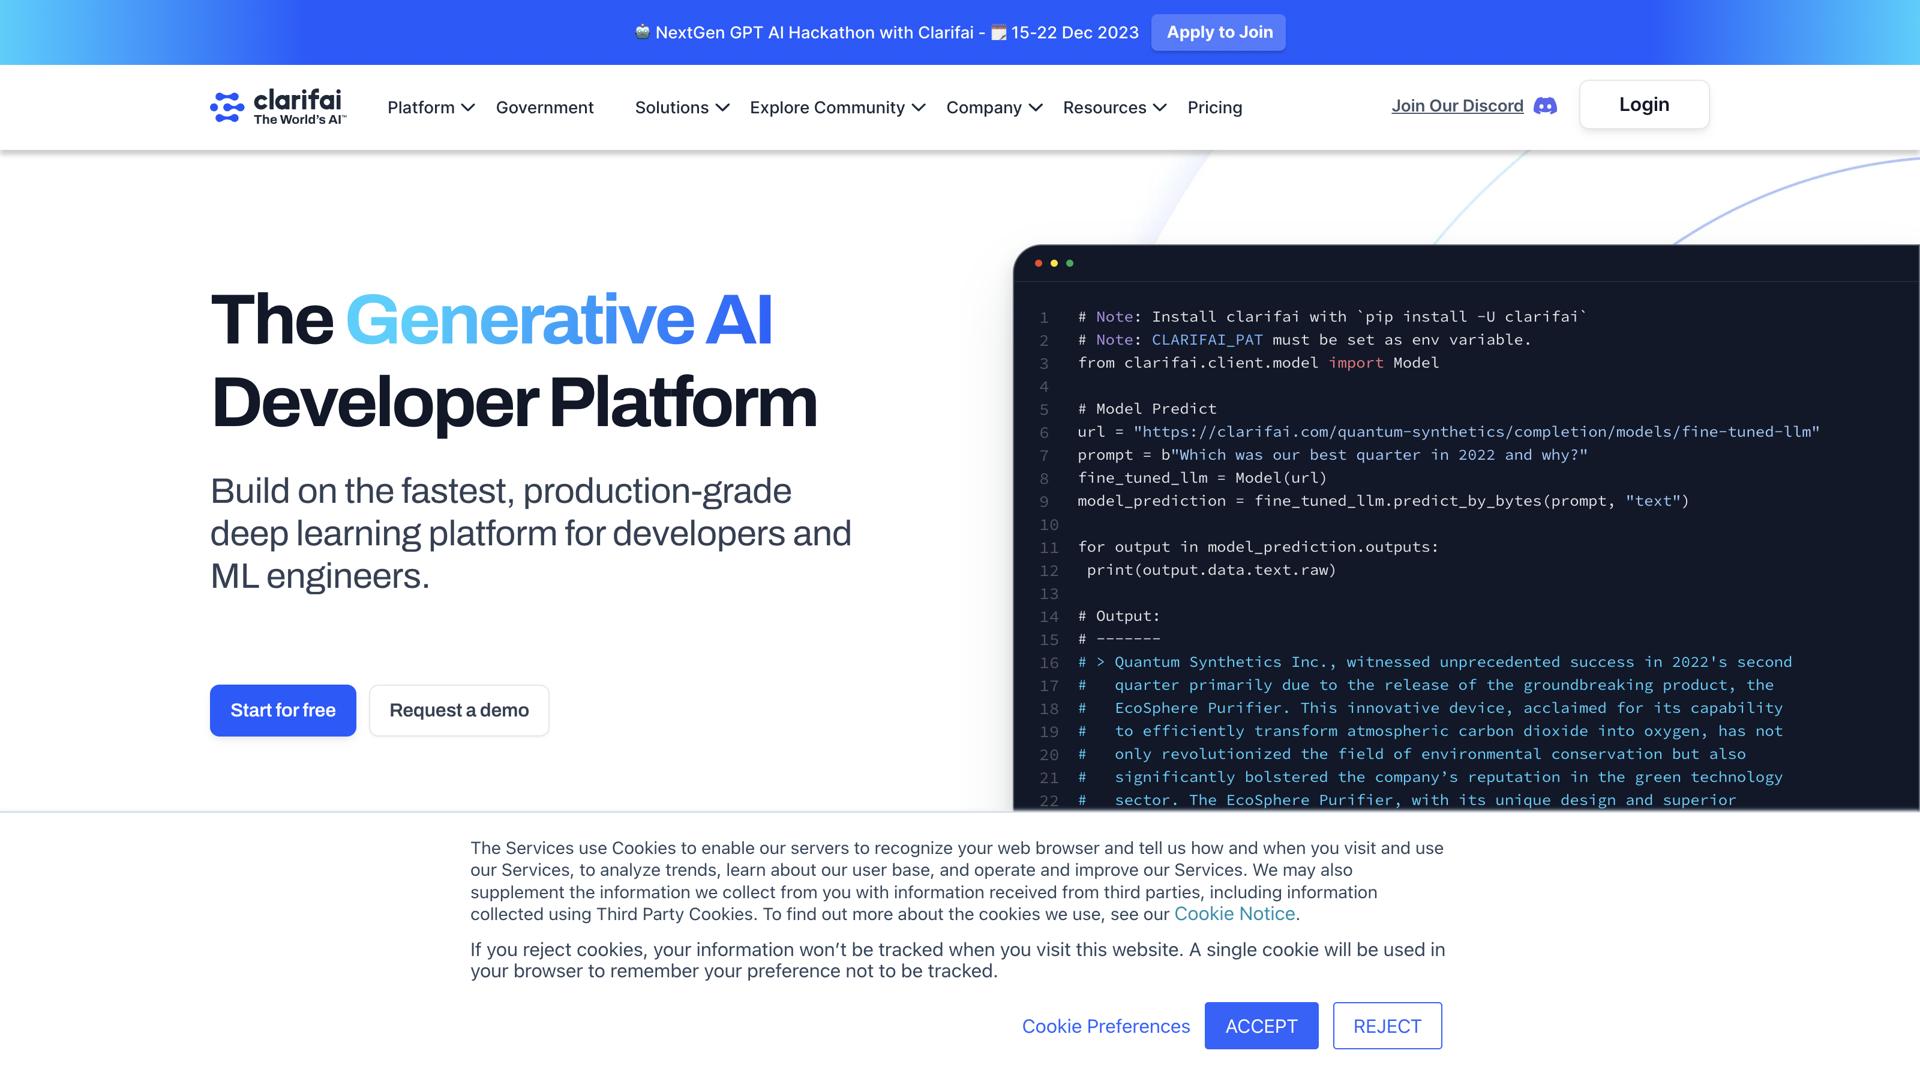Click the Discord icon
This screenshot has width=1920, height=1080.
click(1545, 106)
